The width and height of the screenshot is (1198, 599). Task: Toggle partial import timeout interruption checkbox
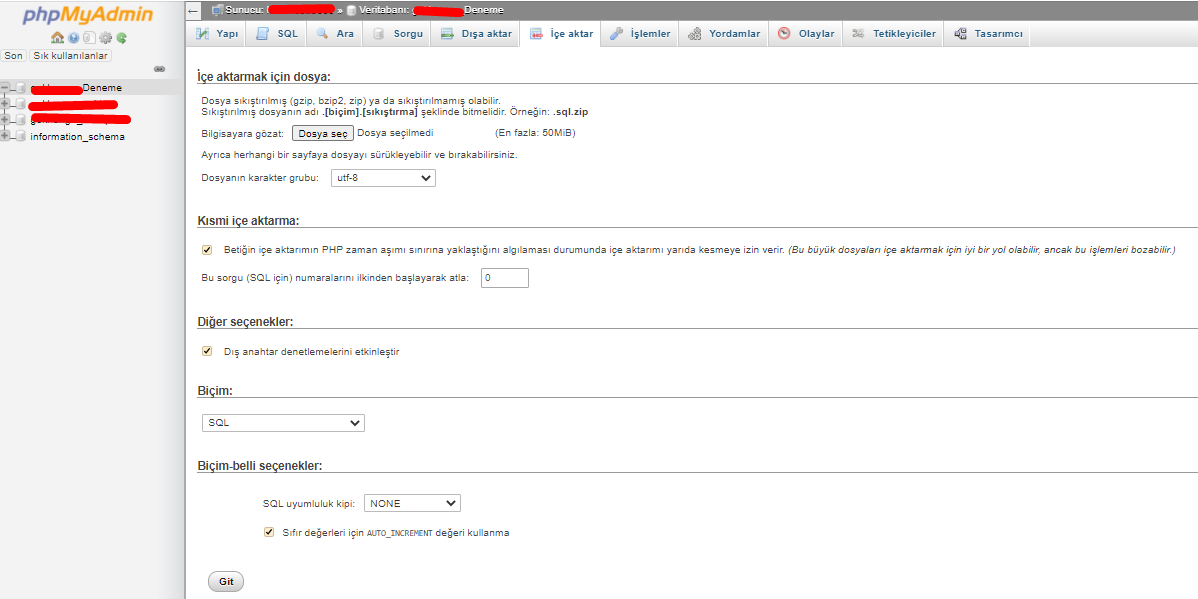pos(206,249)
